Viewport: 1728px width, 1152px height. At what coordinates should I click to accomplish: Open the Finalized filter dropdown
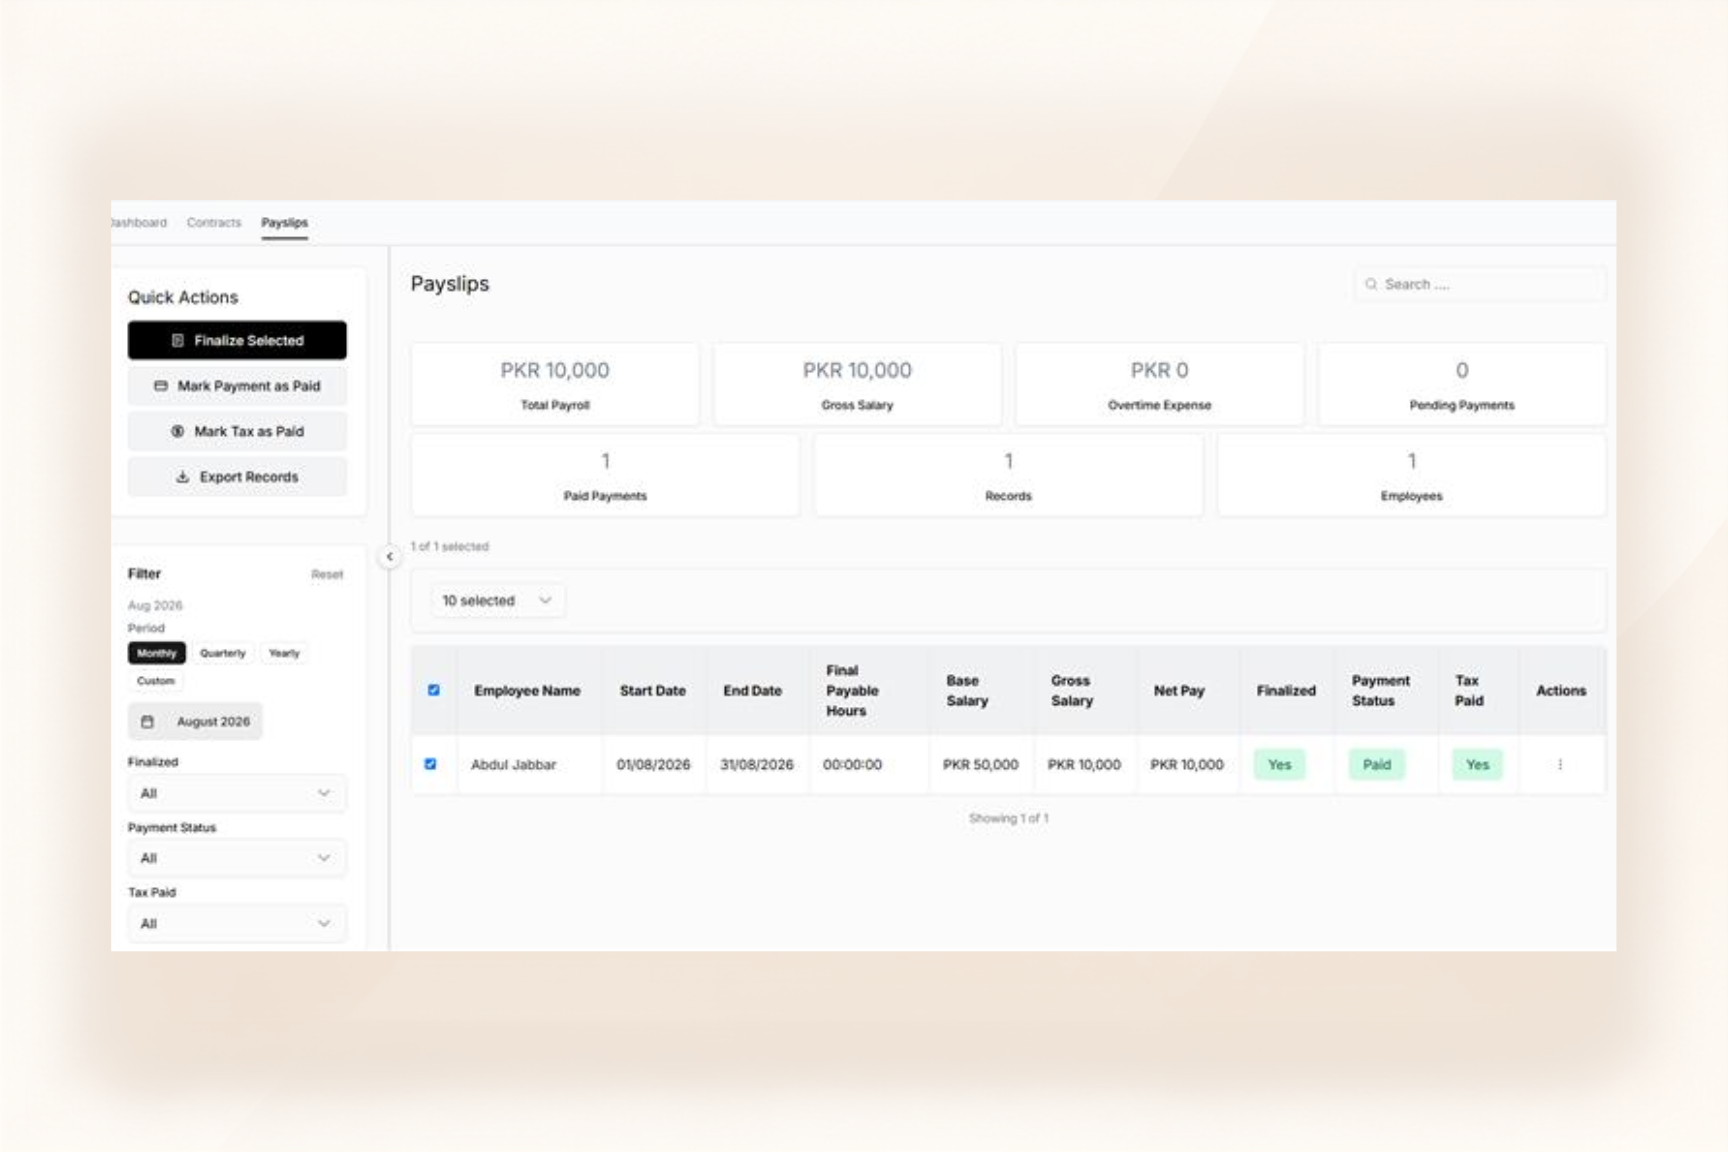237,793
